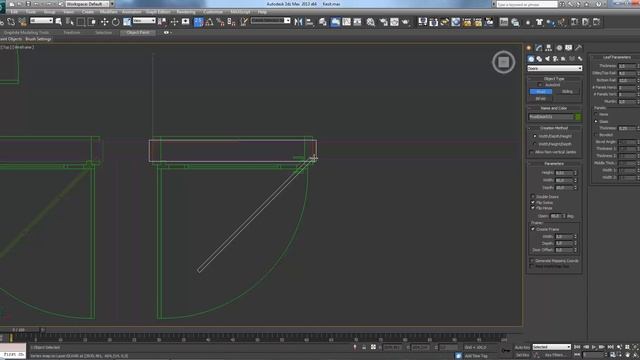Collapse the Object Type rollout
Image resolution: width=640 pixels, height=360 pixels.
554,79
